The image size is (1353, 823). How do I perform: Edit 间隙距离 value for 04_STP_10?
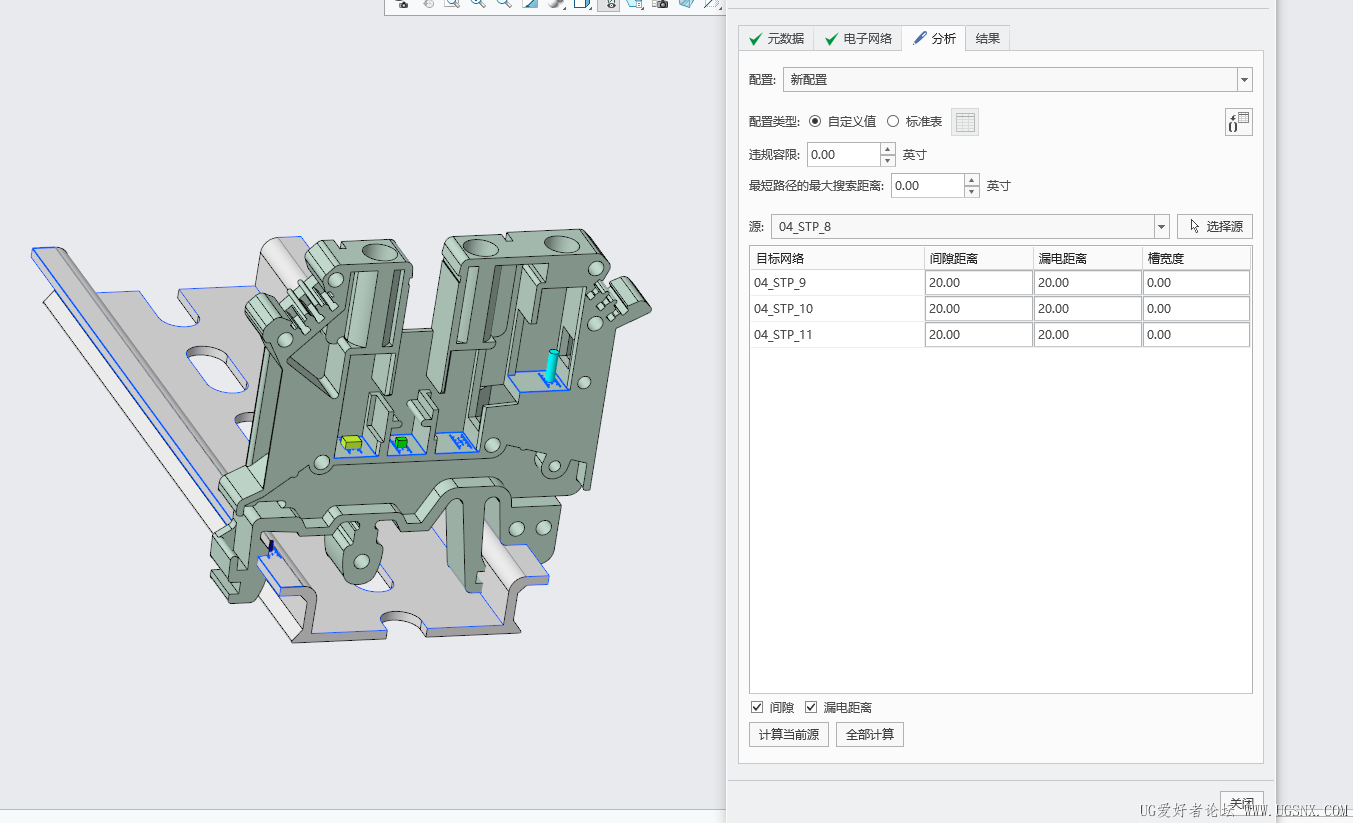tap(979, 309)
